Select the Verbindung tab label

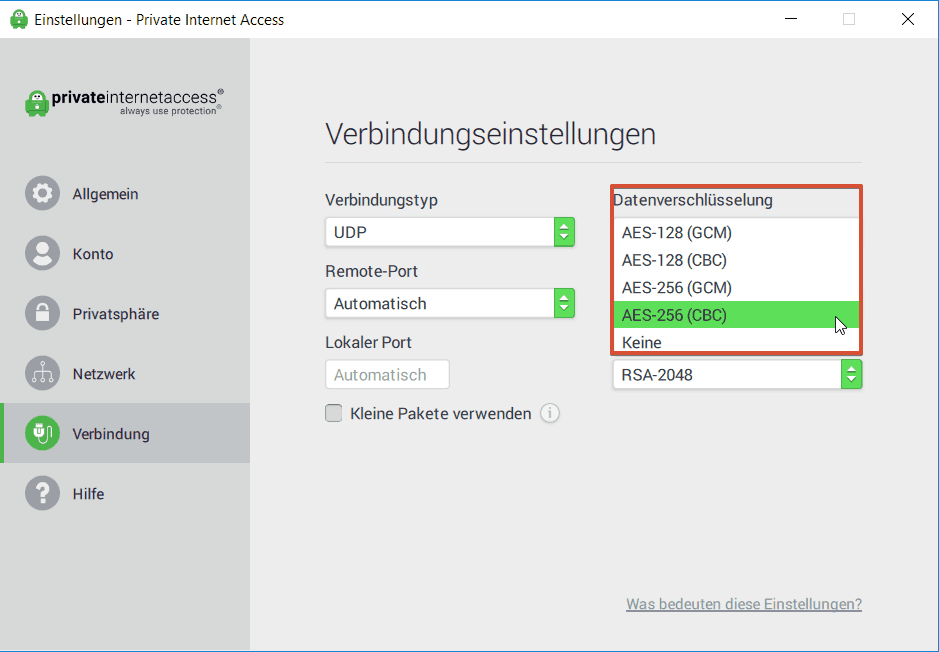click(x=111, y=433)
